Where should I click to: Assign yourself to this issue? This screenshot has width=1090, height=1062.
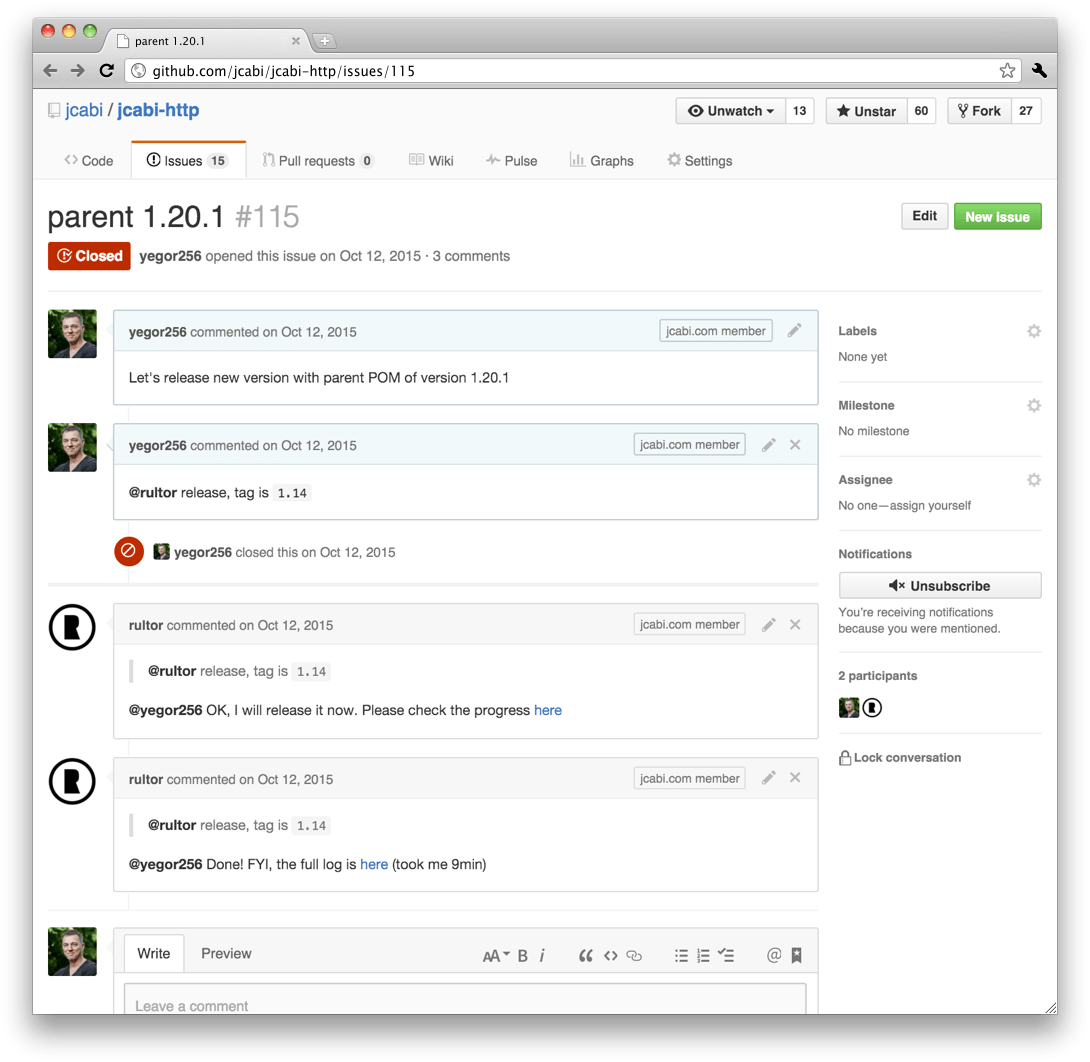tap(930, 505)
